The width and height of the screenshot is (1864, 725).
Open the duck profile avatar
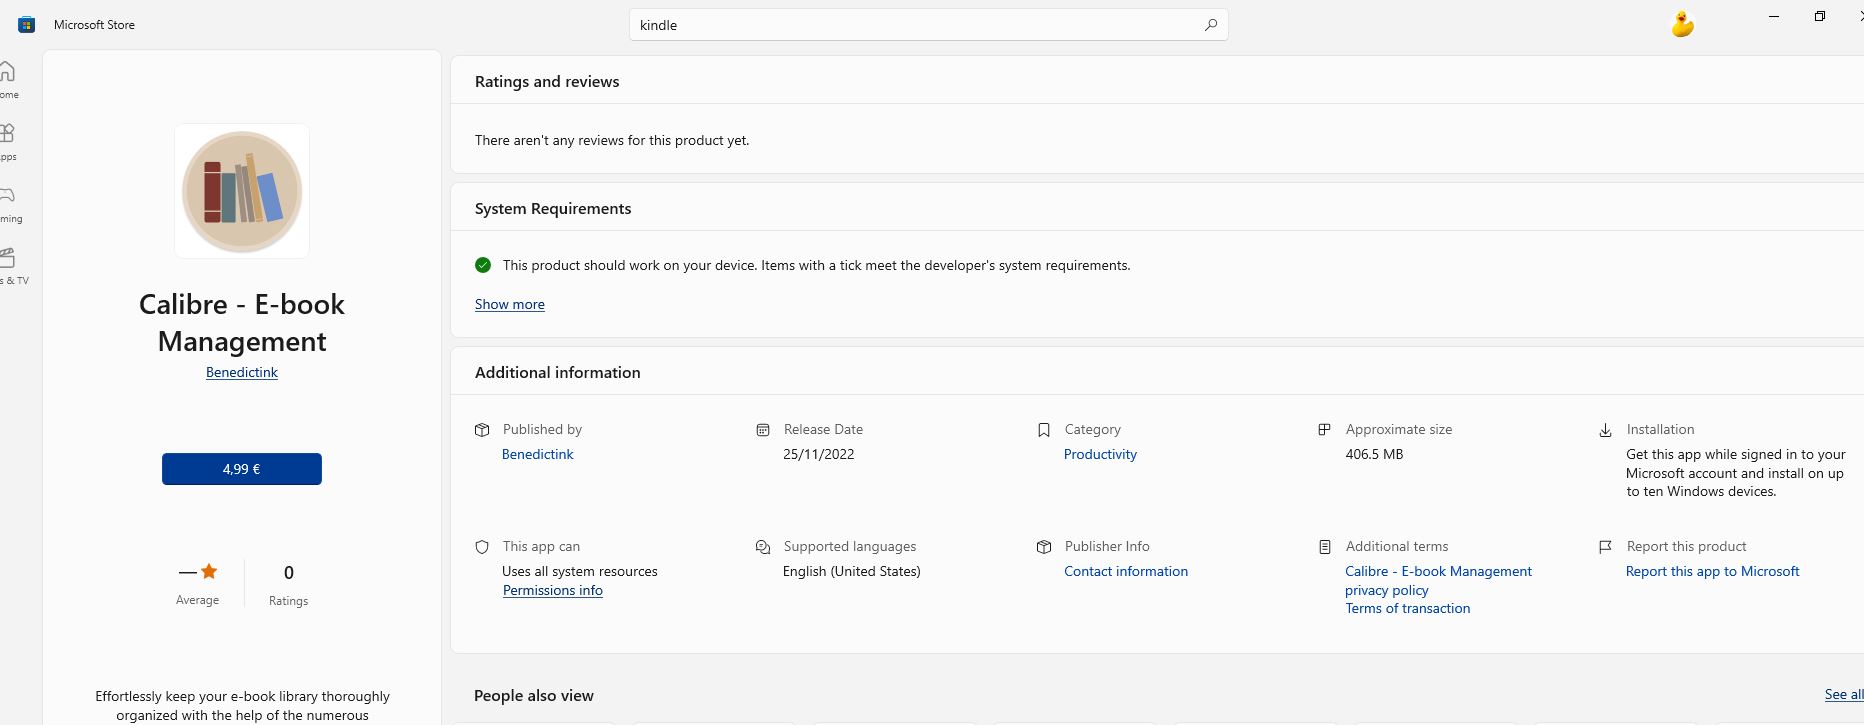point(1683,24)
